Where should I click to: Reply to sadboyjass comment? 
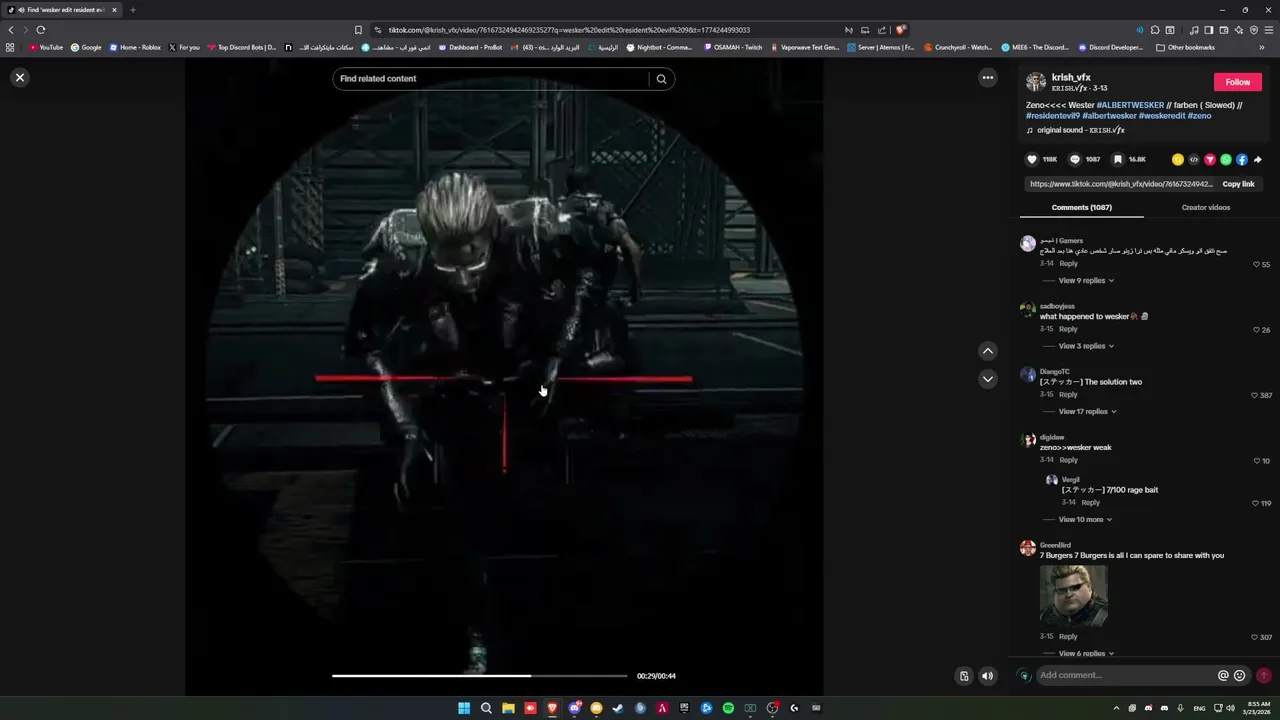pyautogui.click(x=1068, y=329)
